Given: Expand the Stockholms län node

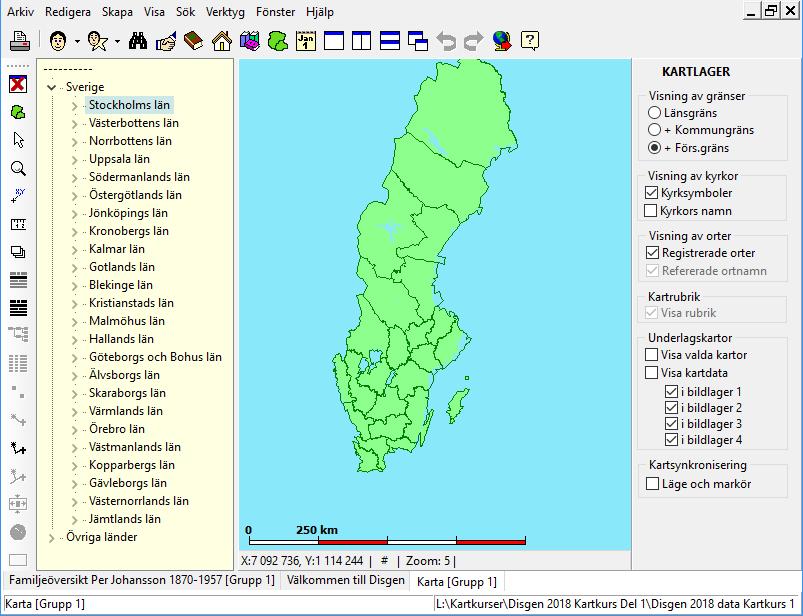Looking at the screenshot, I should [x=75, y=106].
